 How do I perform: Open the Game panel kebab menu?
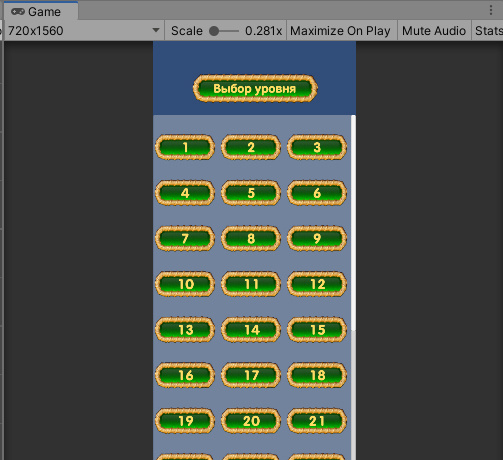point(491,10)
